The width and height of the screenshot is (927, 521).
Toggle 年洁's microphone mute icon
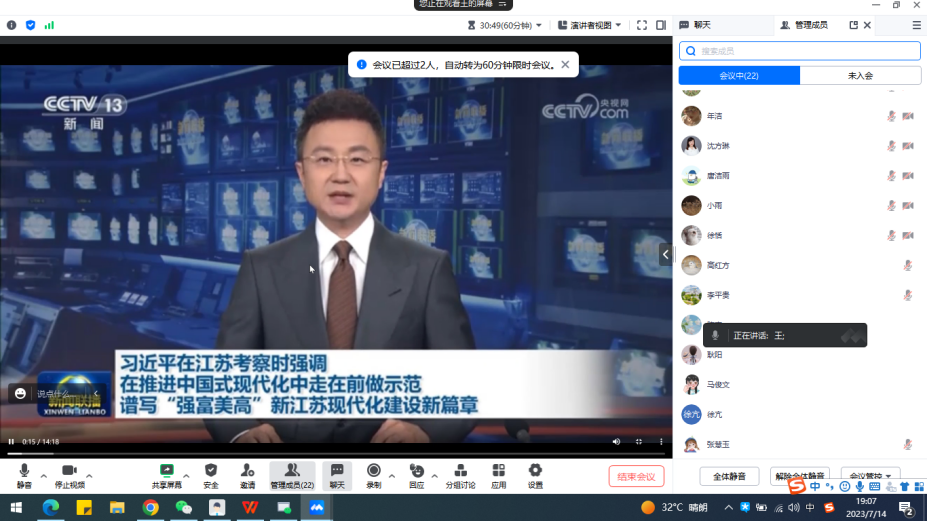(891, 116)
